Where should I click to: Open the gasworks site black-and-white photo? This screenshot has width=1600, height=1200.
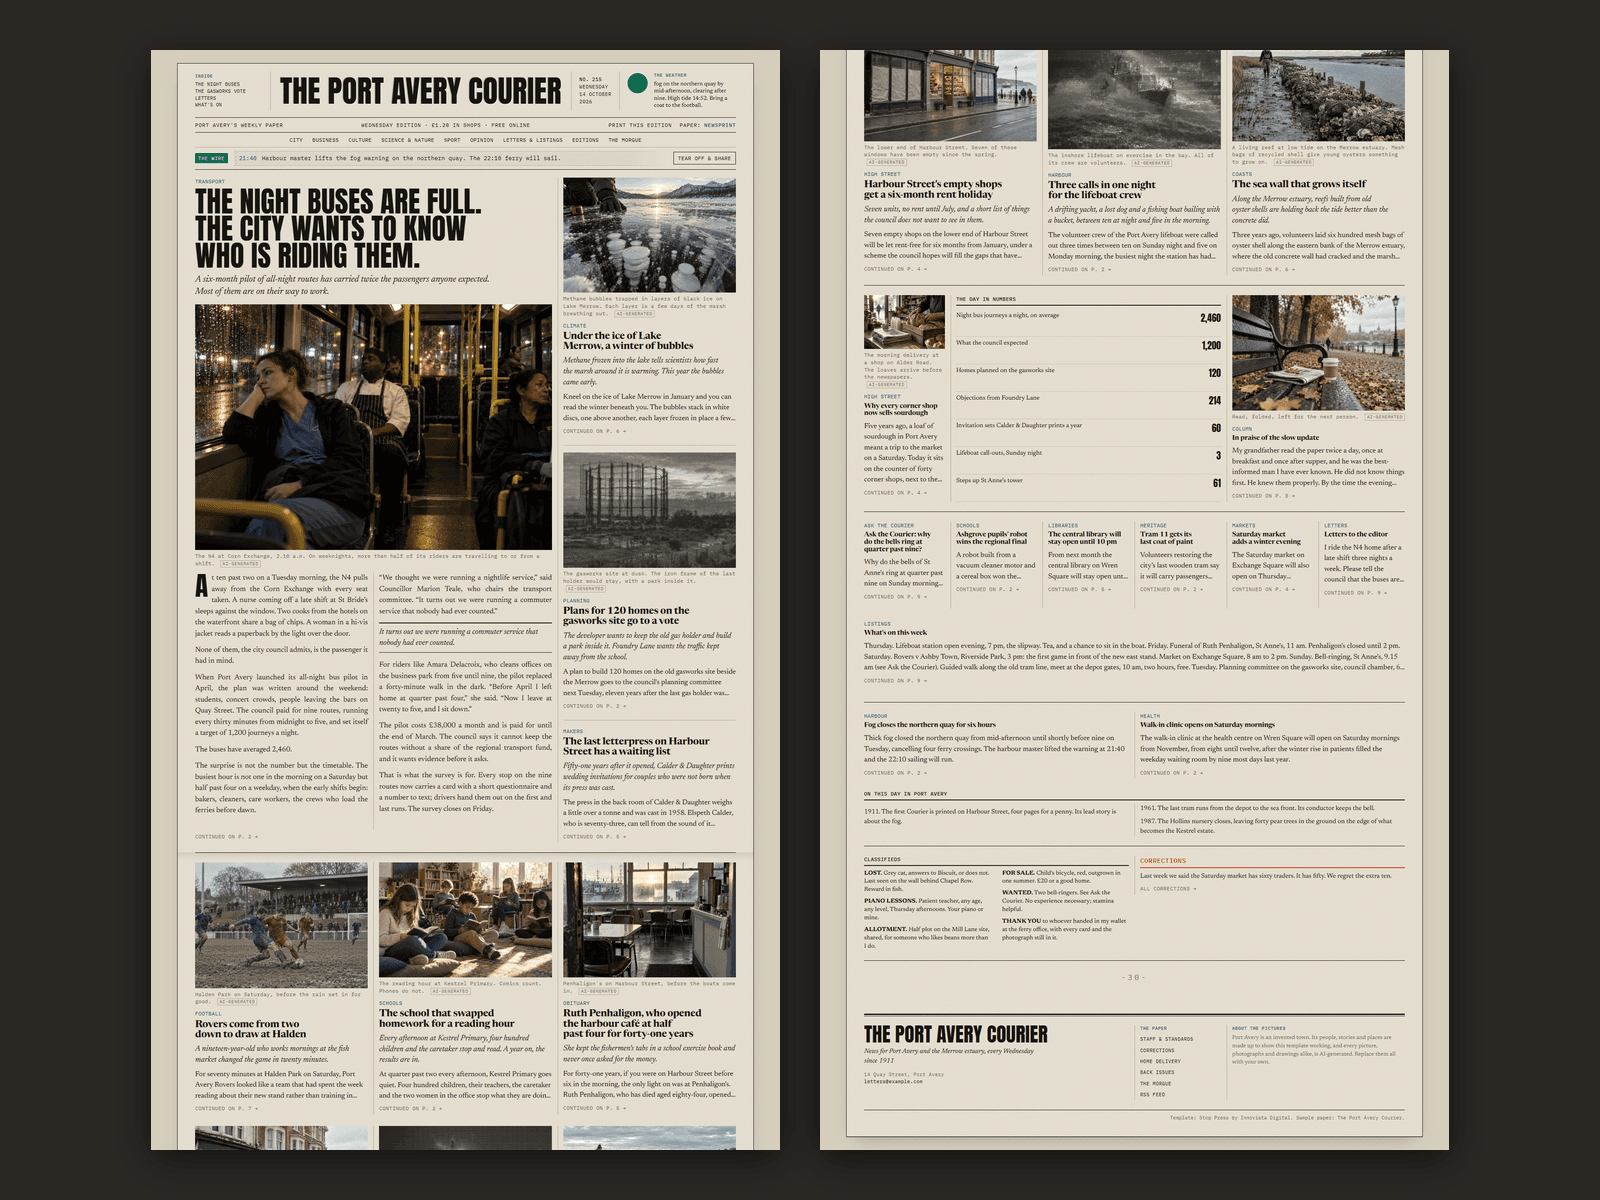point(649,510)
